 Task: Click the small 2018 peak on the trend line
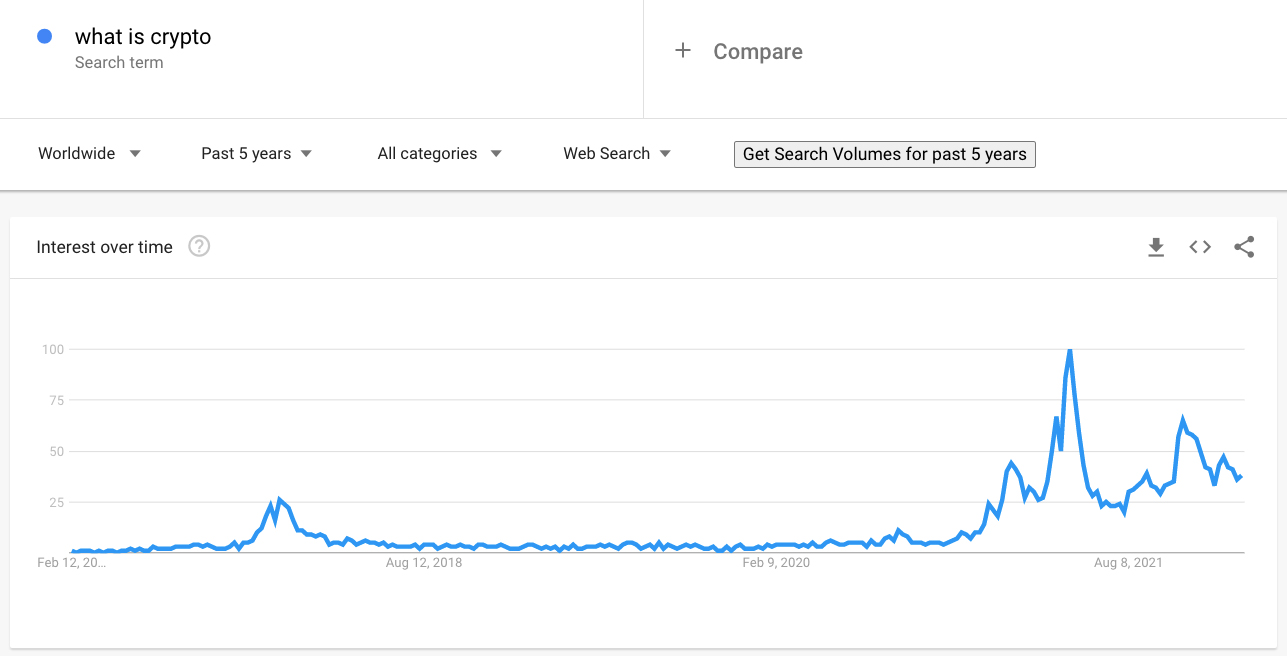pos(280,498)
